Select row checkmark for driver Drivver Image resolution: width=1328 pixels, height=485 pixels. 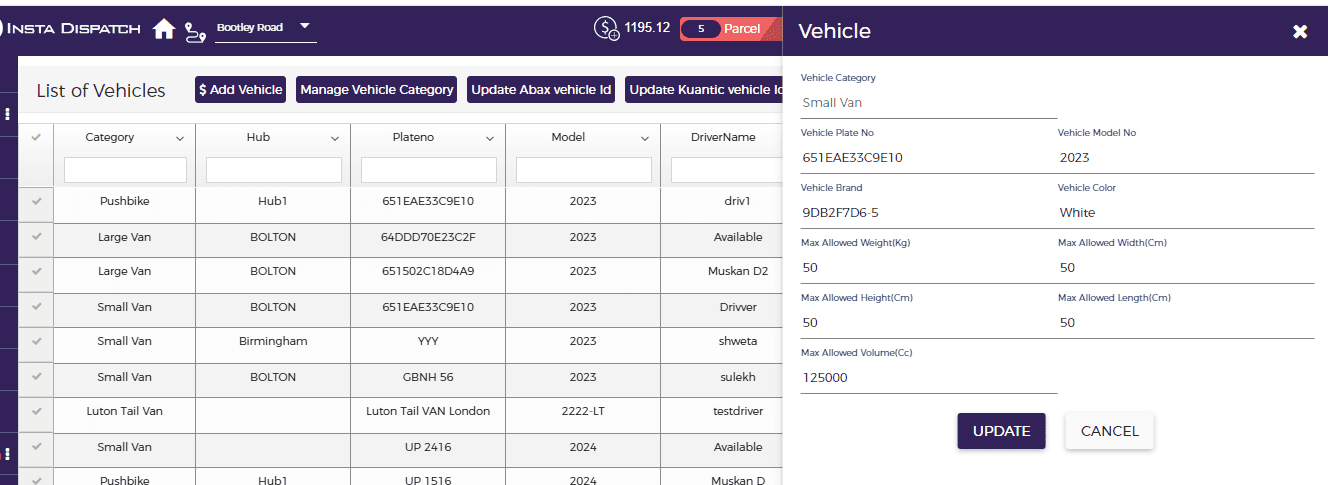(37, 307)
